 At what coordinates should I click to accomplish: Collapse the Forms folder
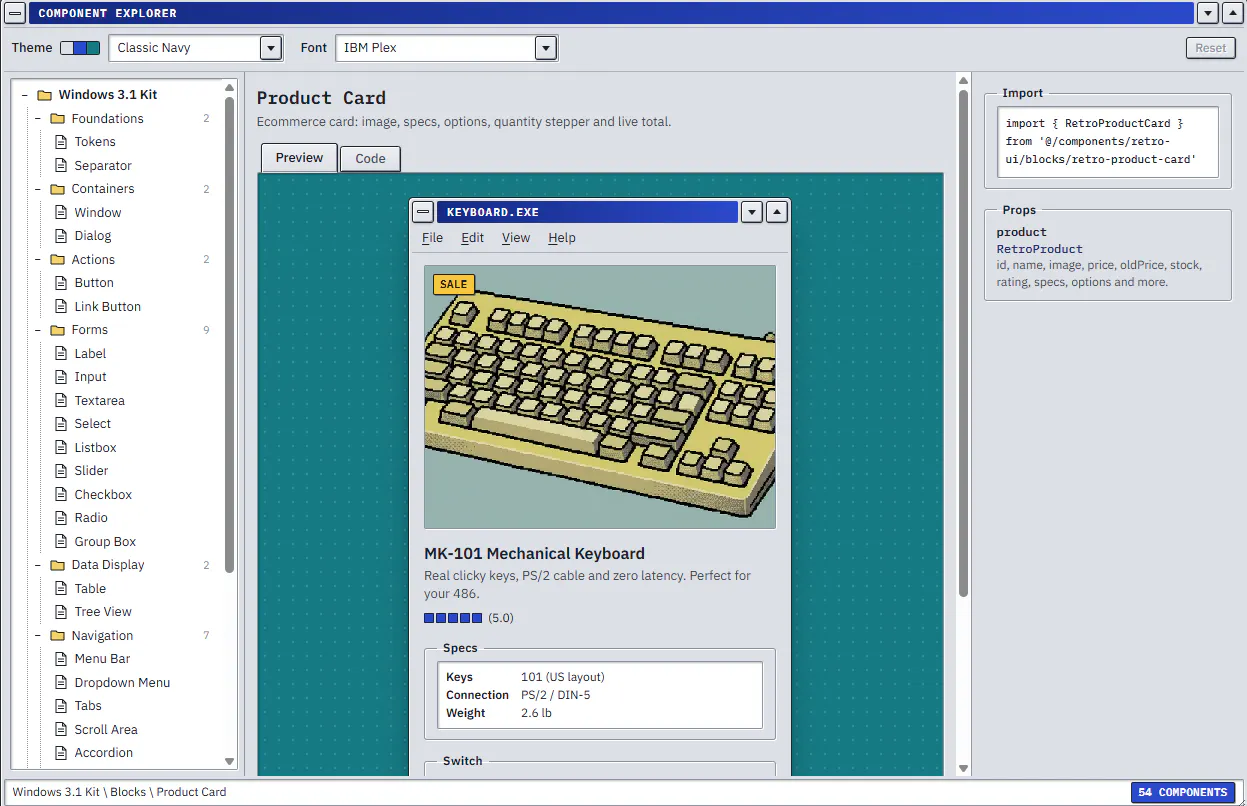tap(37, 330)
